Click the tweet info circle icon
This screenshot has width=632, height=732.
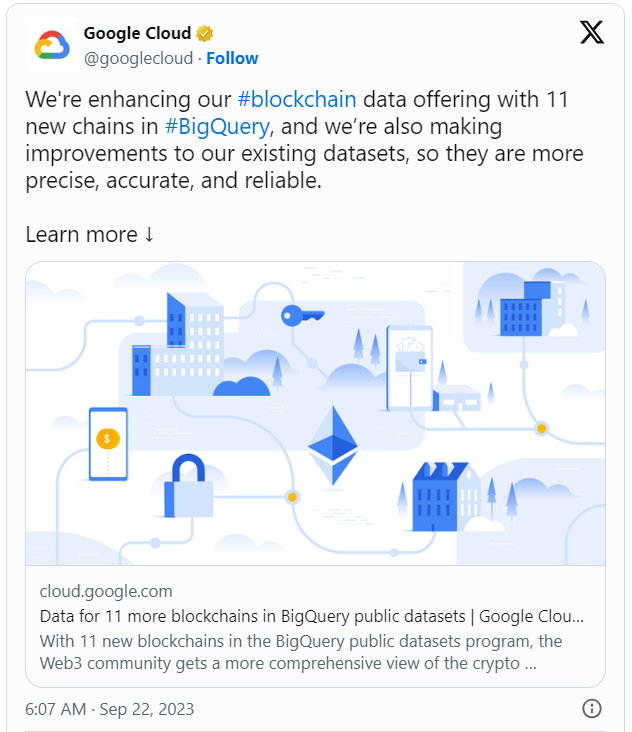pos(592,708)
